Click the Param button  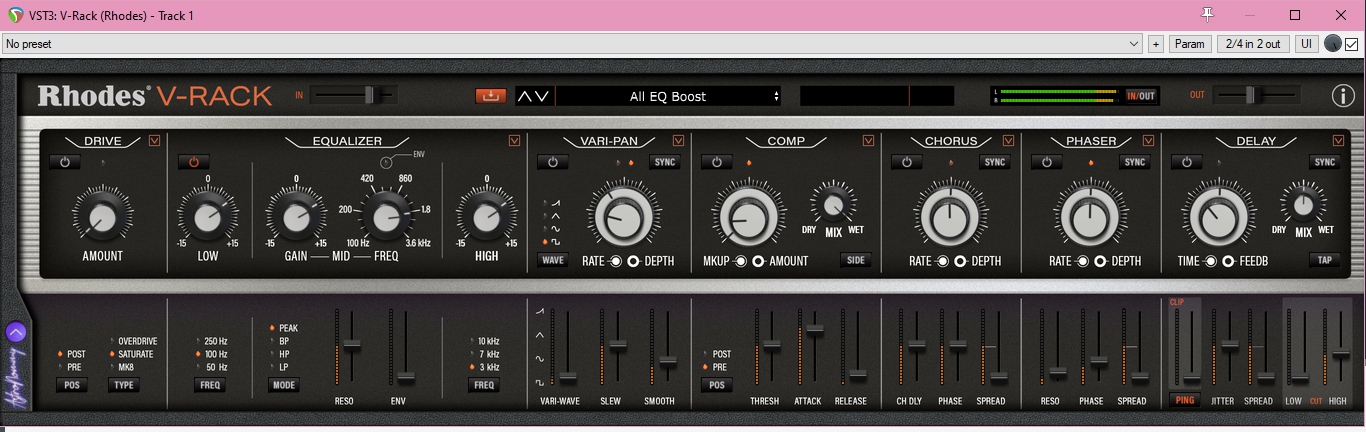1190,44
